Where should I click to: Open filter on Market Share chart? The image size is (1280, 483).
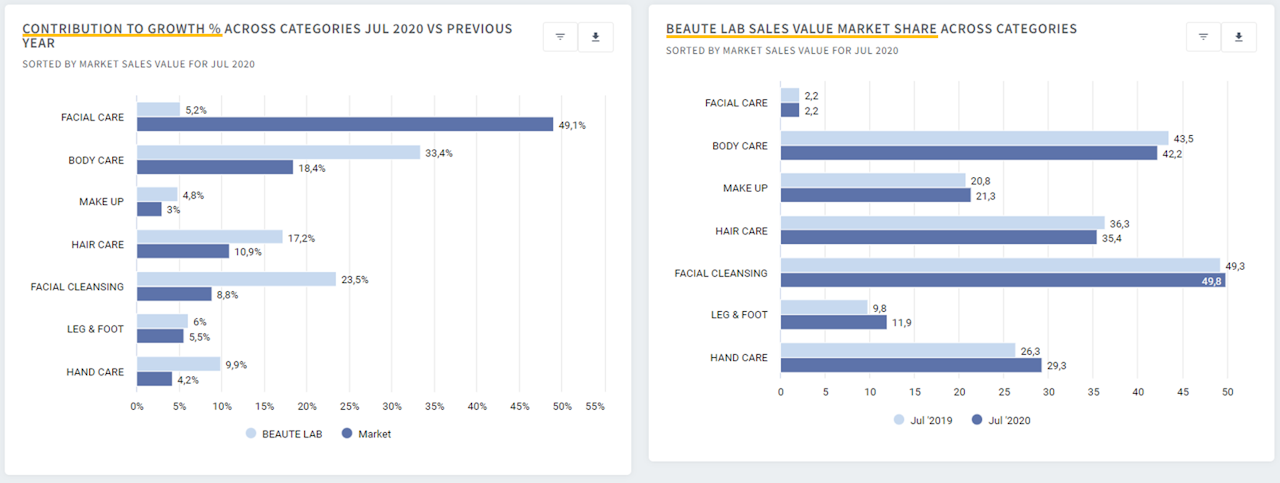(1203, 37)
